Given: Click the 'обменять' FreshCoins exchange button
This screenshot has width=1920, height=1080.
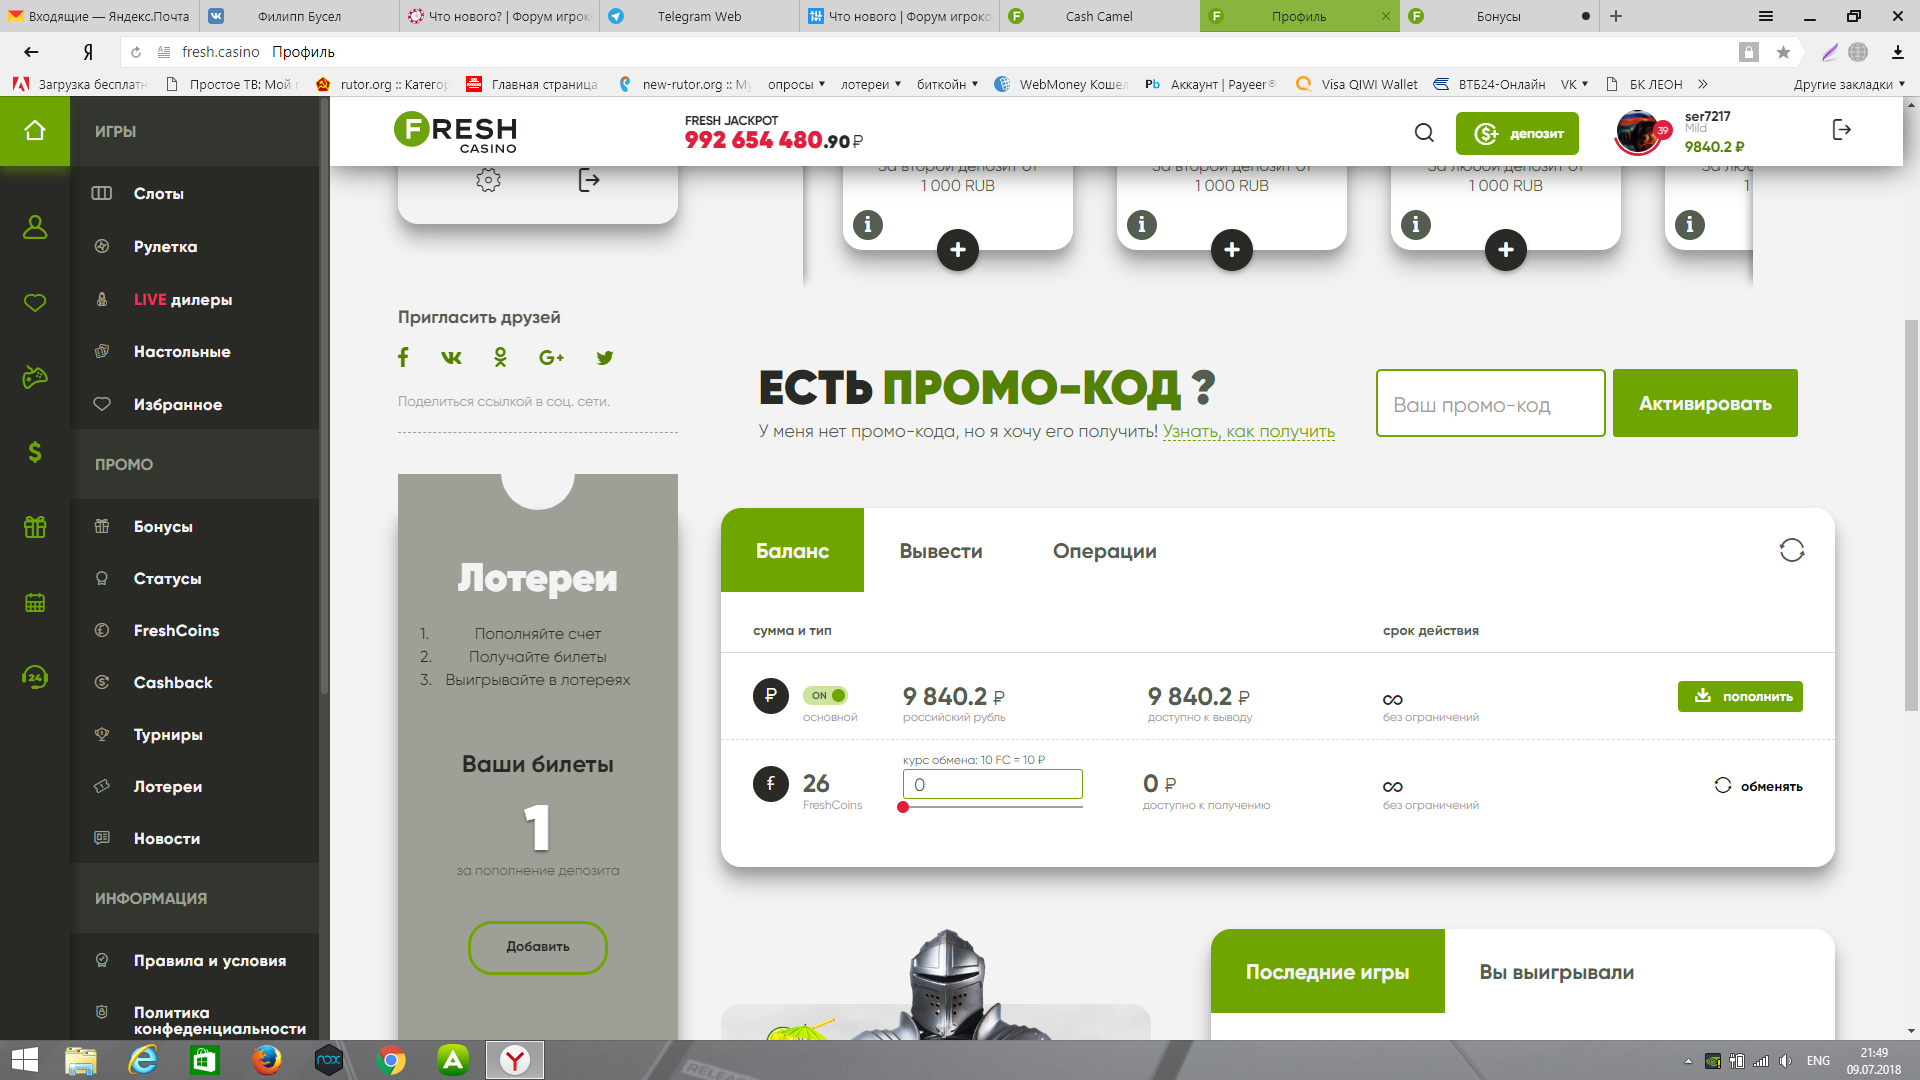Looking at the screenshot, I should click(1758, 786).
